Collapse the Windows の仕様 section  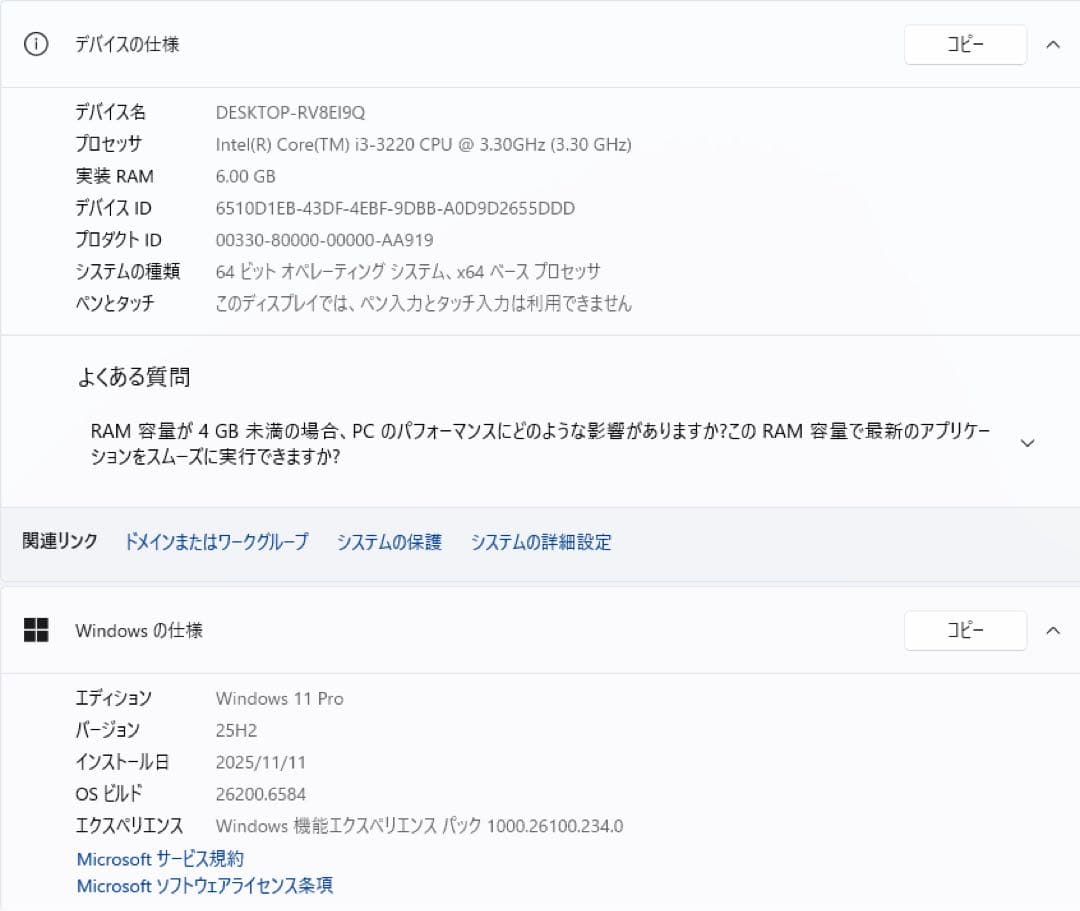(x=1053, y=631)
